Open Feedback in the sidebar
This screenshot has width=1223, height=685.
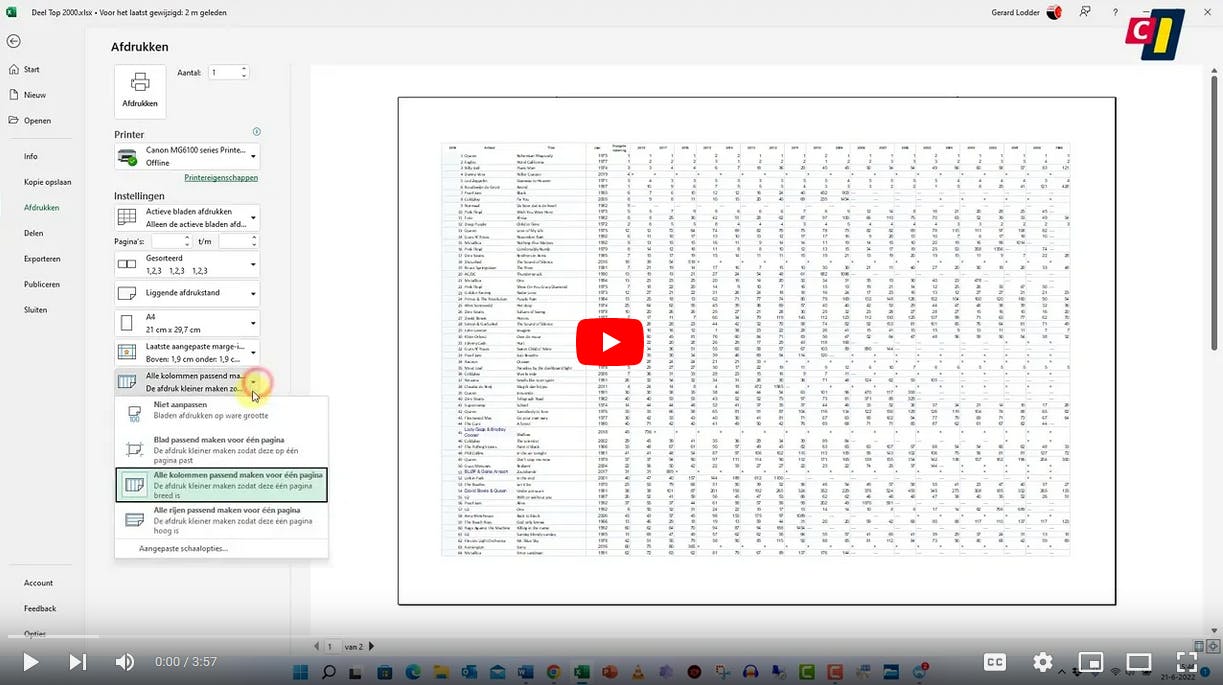coord(40,608)
